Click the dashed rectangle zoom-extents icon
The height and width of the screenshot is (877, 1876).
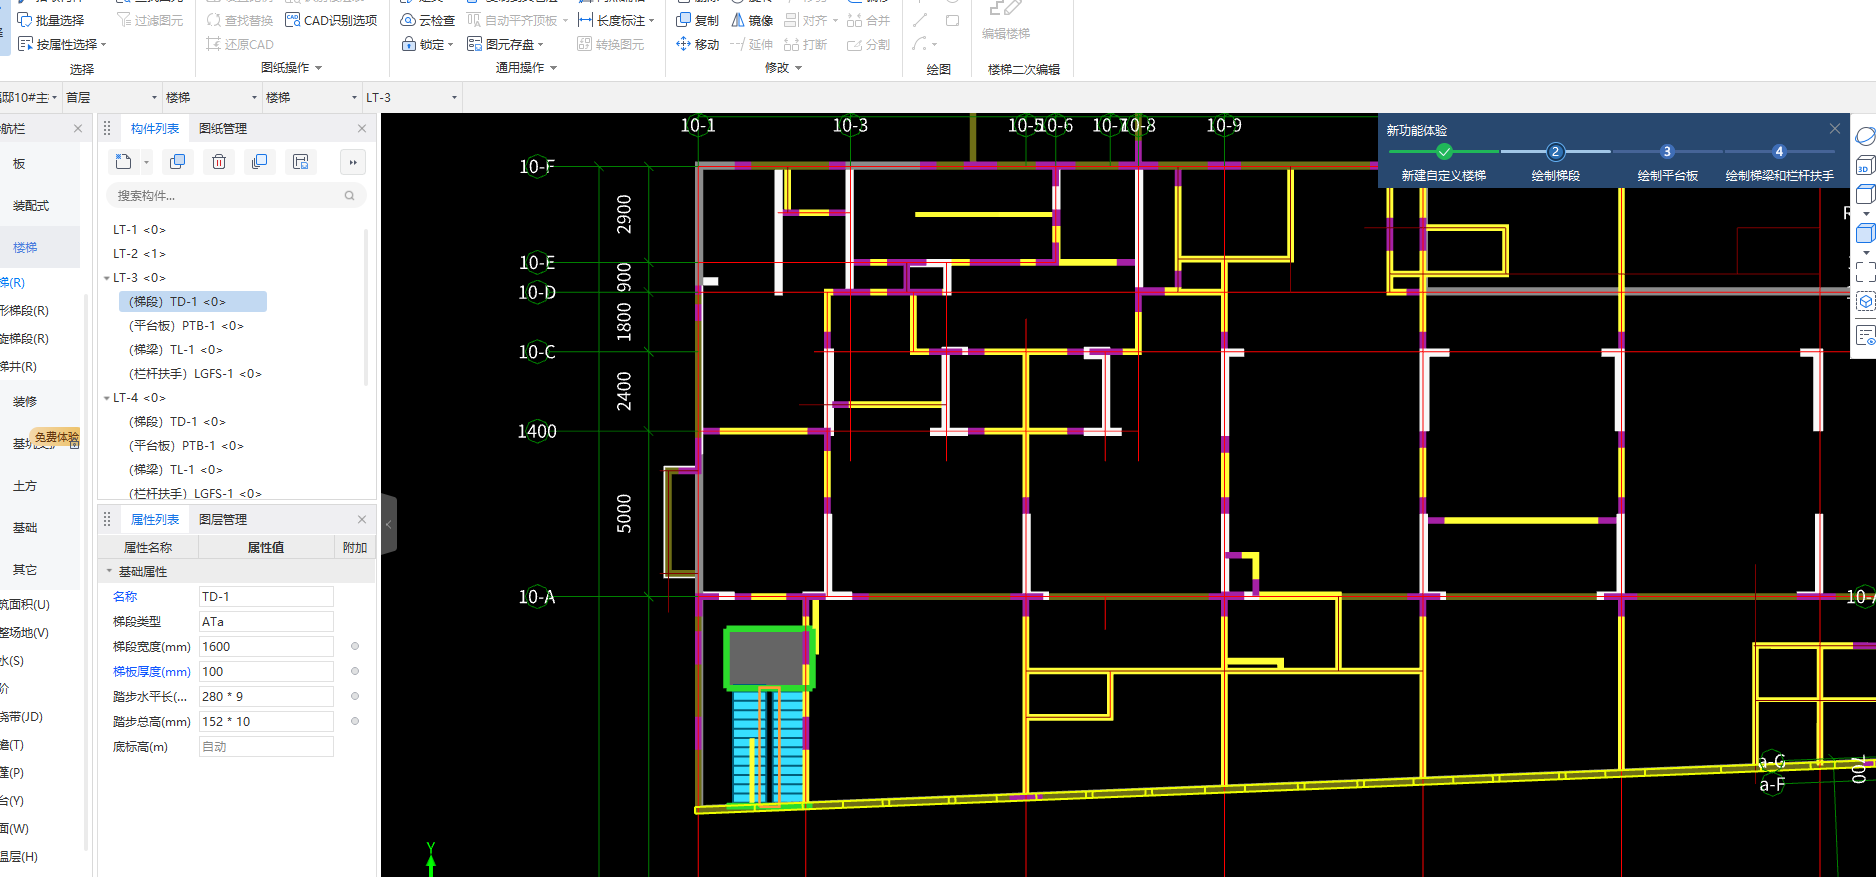(1865, 272)
